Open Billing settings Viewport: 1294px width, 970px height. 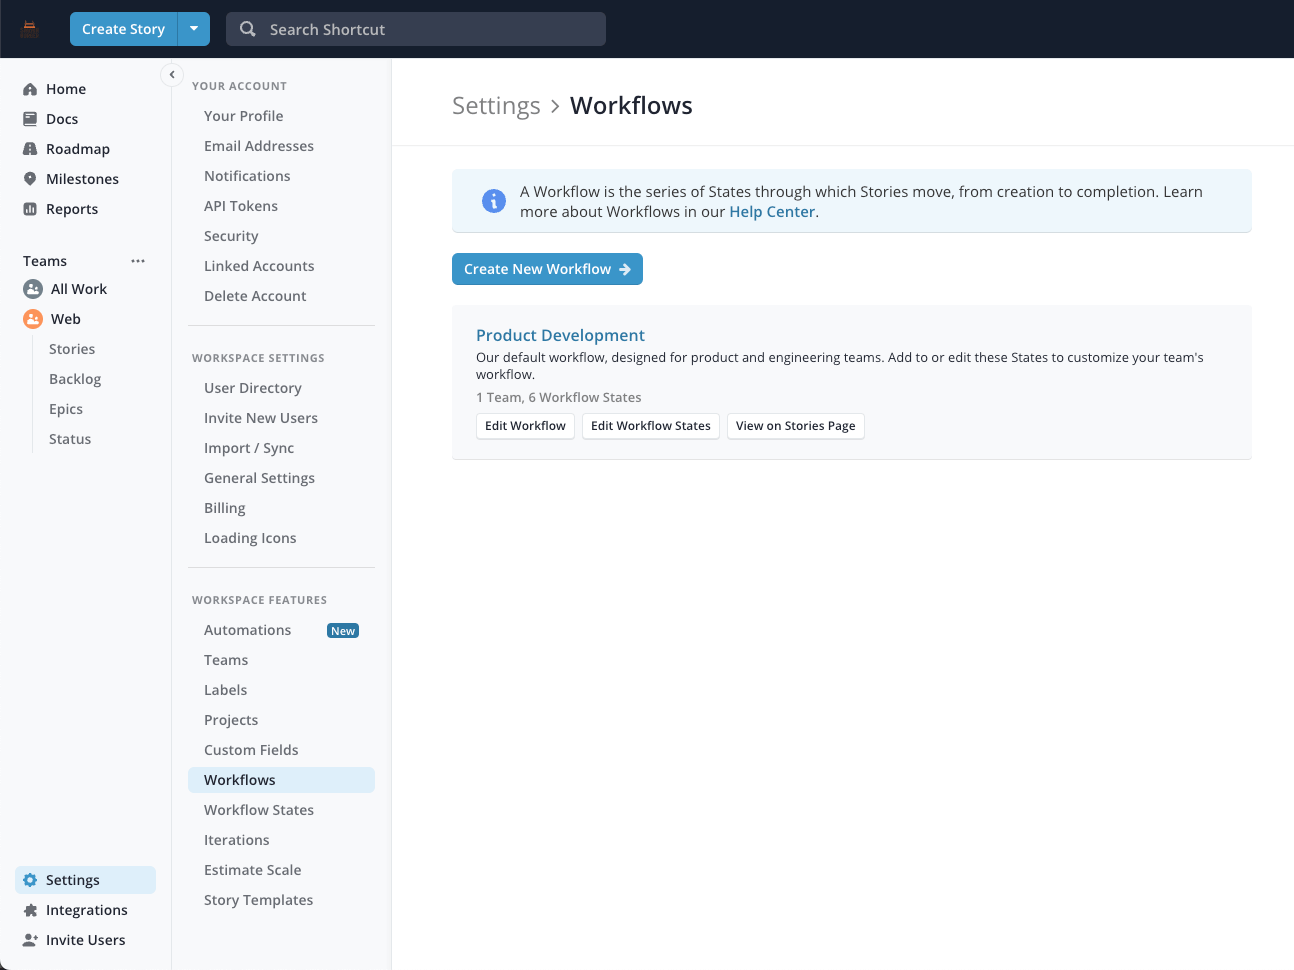tap(225, 508)
